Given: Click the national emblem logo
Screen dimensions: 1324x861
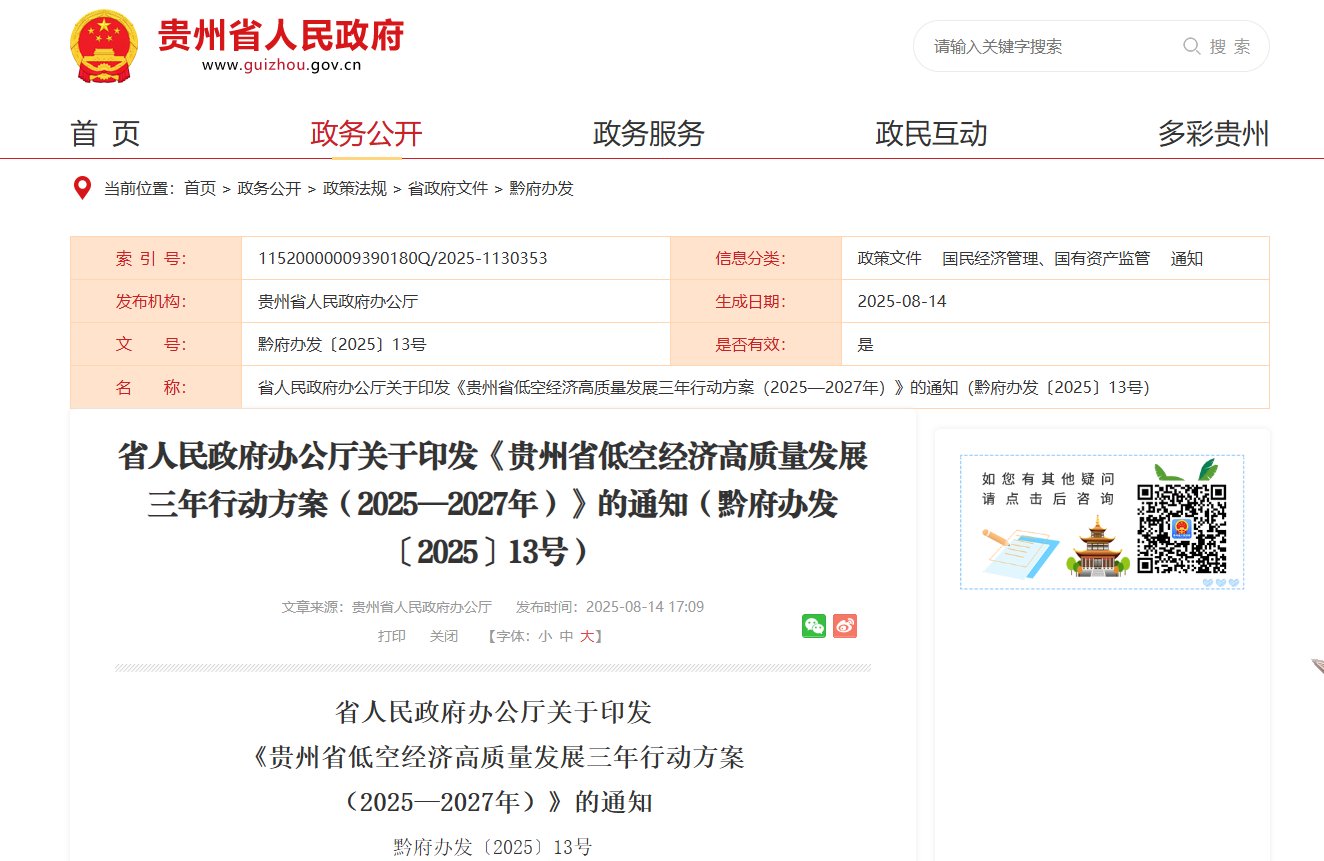Looking at the screenshot, I should click(104, 47).
